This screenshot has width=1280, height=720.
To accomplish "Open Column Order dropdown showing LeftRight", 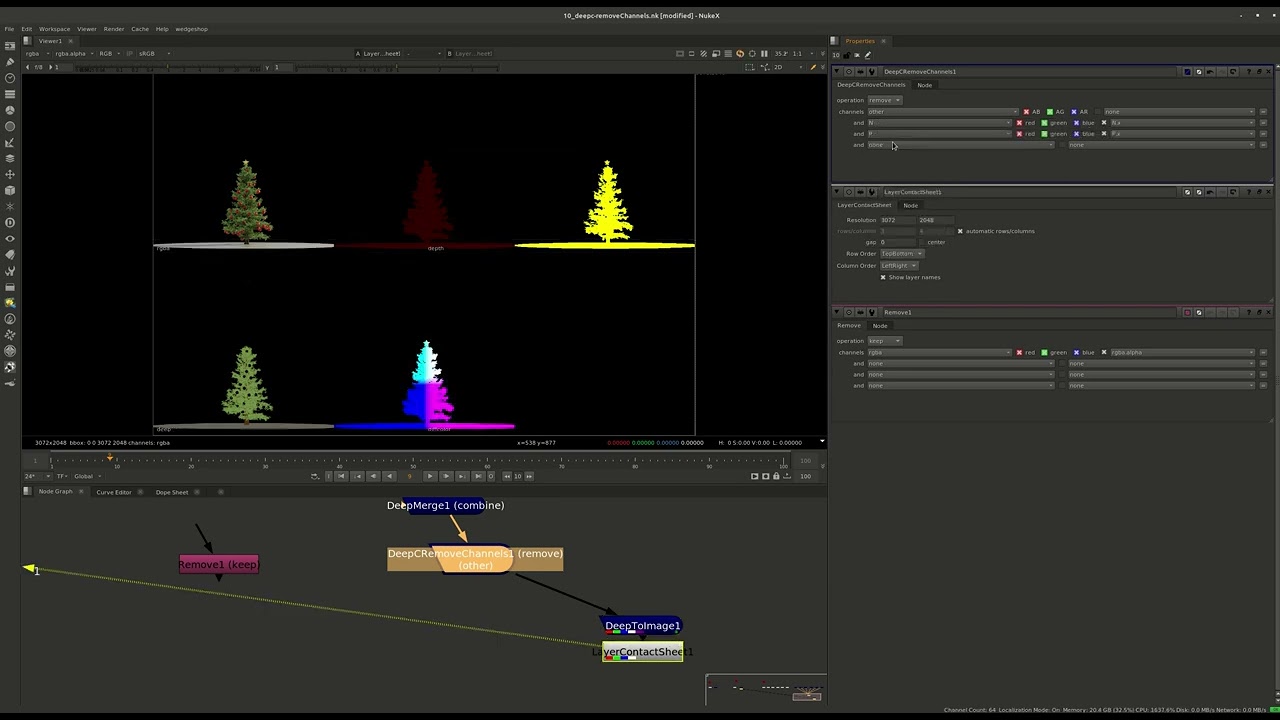I will coord(898,266).
